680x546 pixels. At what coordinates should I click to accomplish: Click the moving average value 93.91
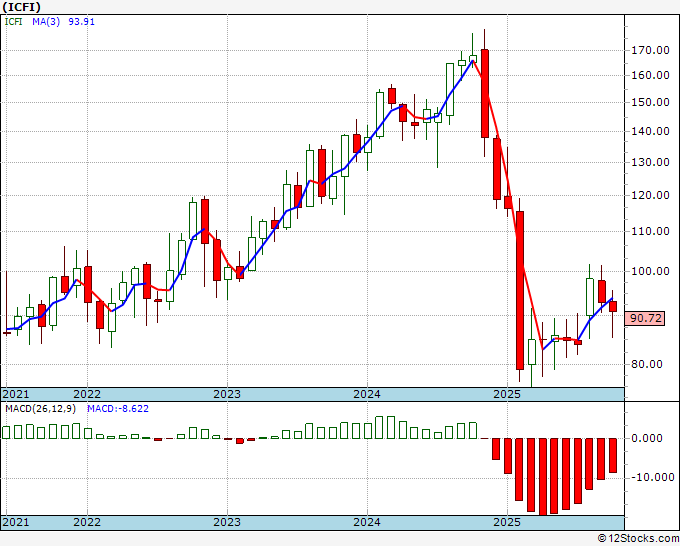[81, 22]
